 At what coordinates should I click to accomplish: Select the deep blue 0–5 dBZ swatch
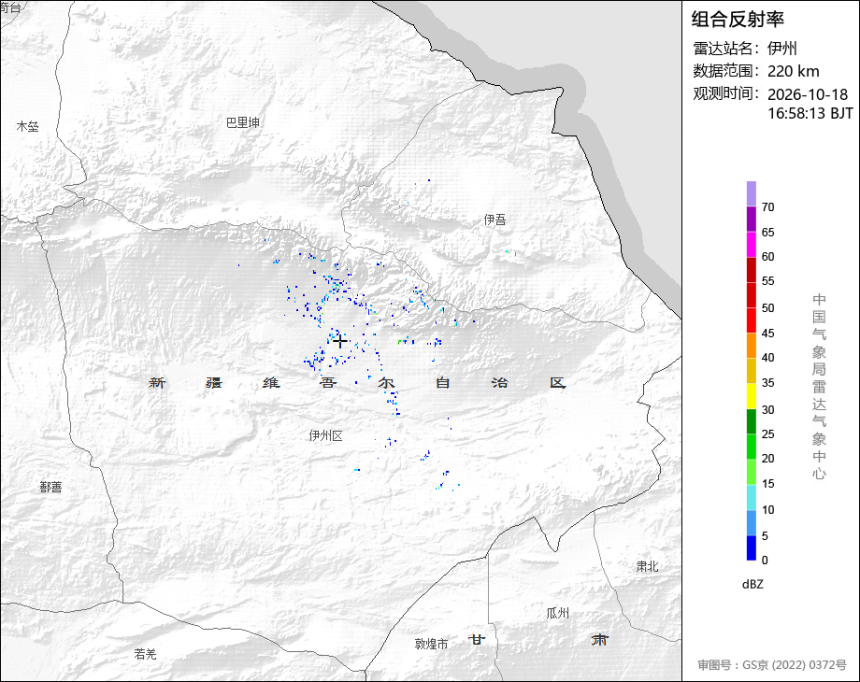coord(751,548)
